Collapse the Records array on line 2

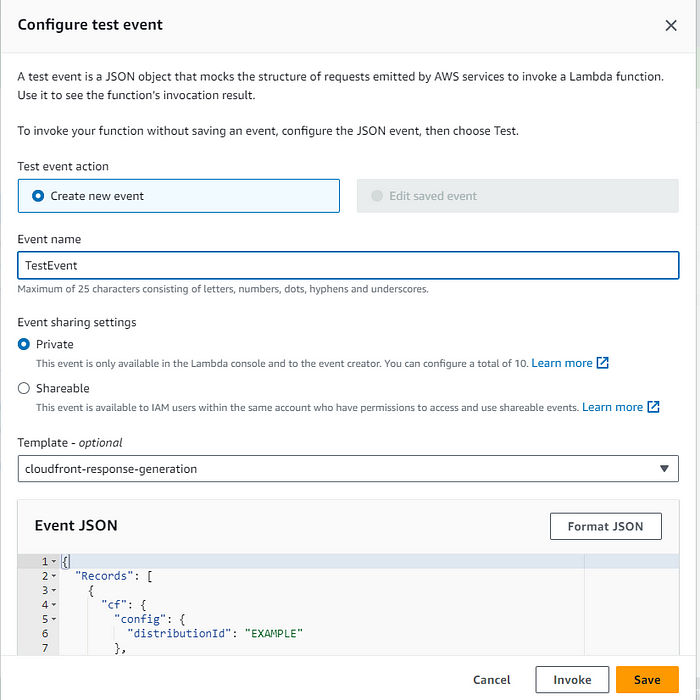[x=54, y=576]
